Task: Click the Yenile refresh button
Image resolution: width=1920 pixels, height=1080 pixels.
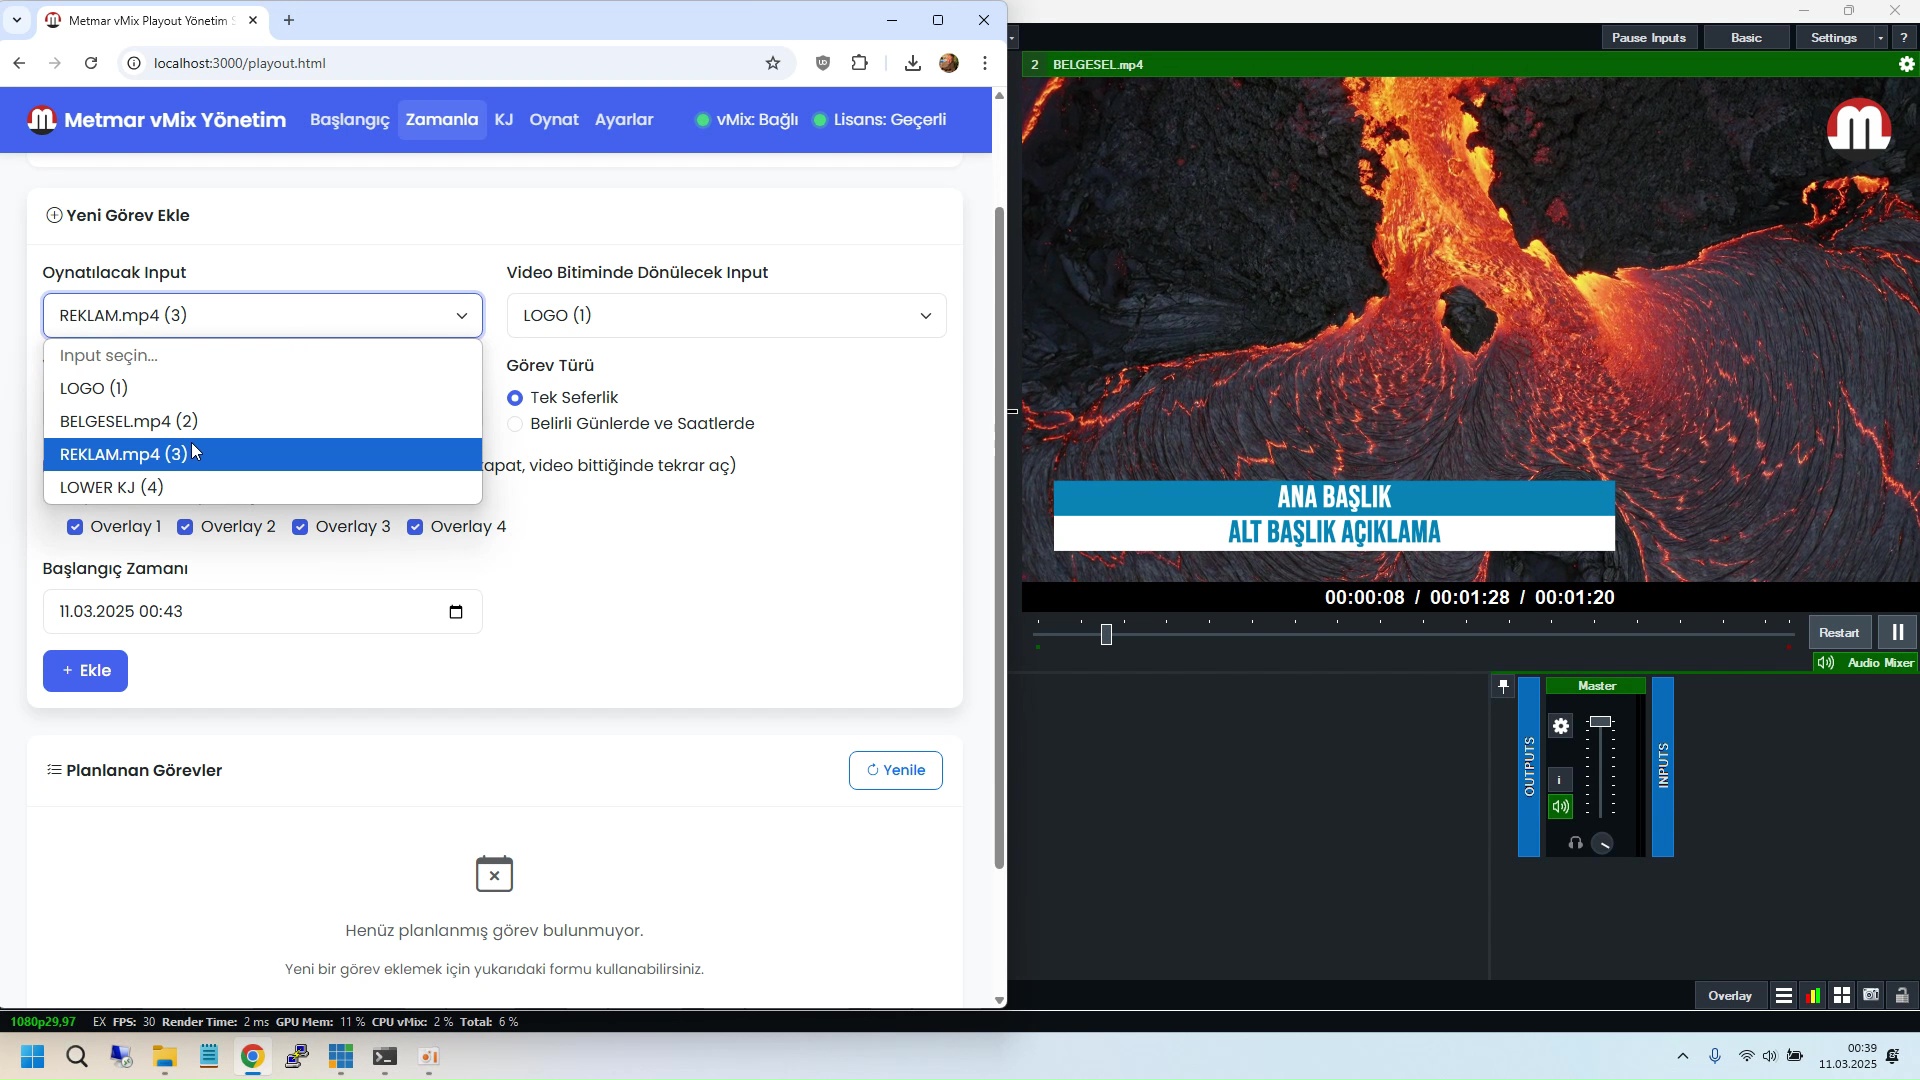Action: click(896, 771)
